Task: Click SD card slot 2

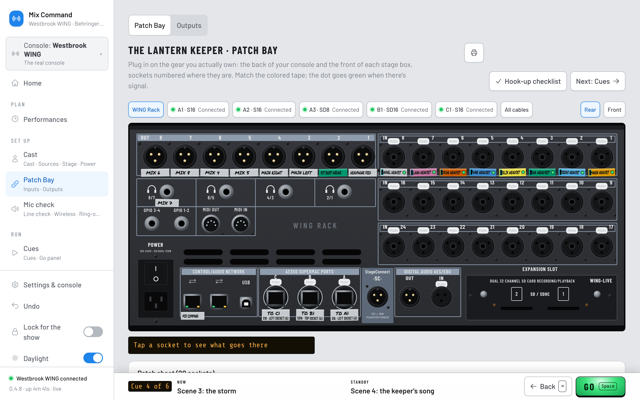Action: click(x=516, y=294)
